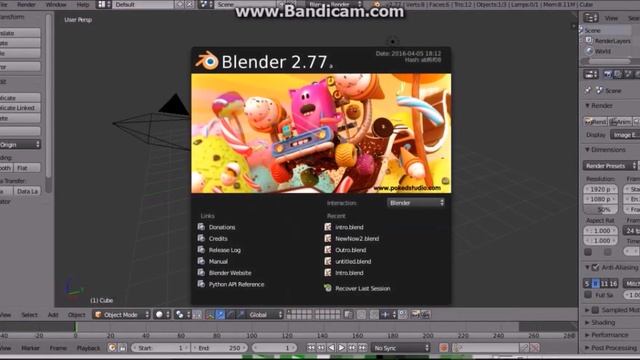Open Playback menu in timeline
Image resolution: width=640 pixels, height=360 pixels.
[88, 348]
